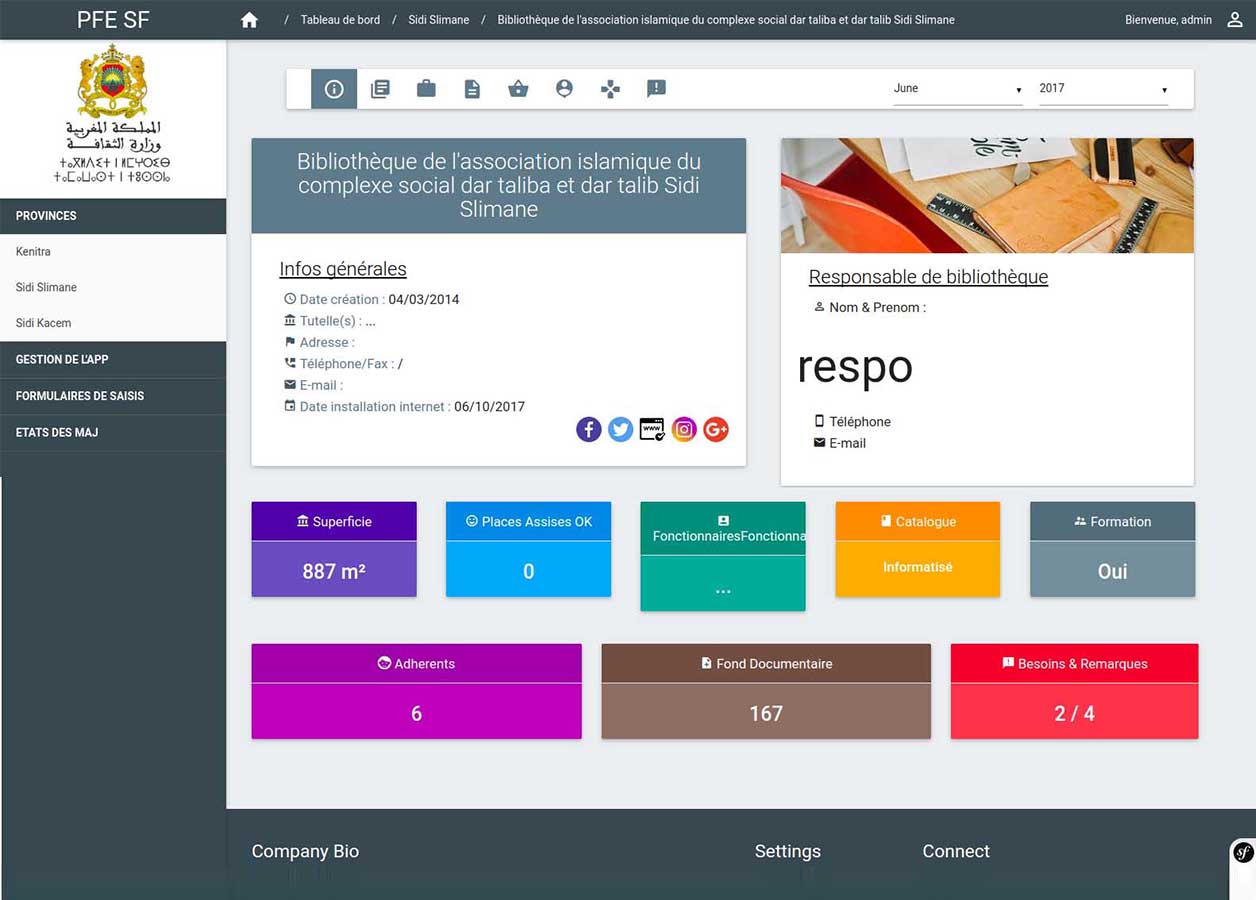This screenshot has height=900, width=1256.
Task: Click the home icon in breadcrumb
Action: 249,20
